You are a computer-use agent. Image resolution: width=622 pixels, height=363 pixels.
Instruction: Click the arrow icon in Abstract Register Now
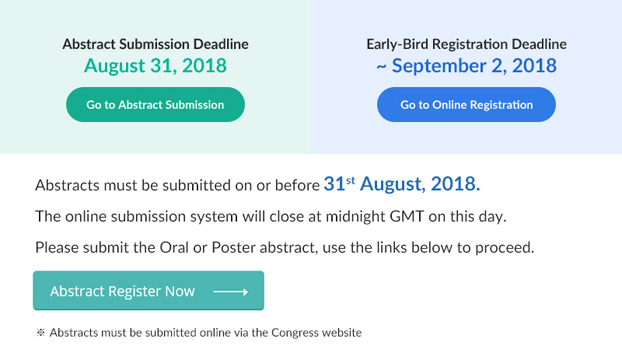[230, 292]
